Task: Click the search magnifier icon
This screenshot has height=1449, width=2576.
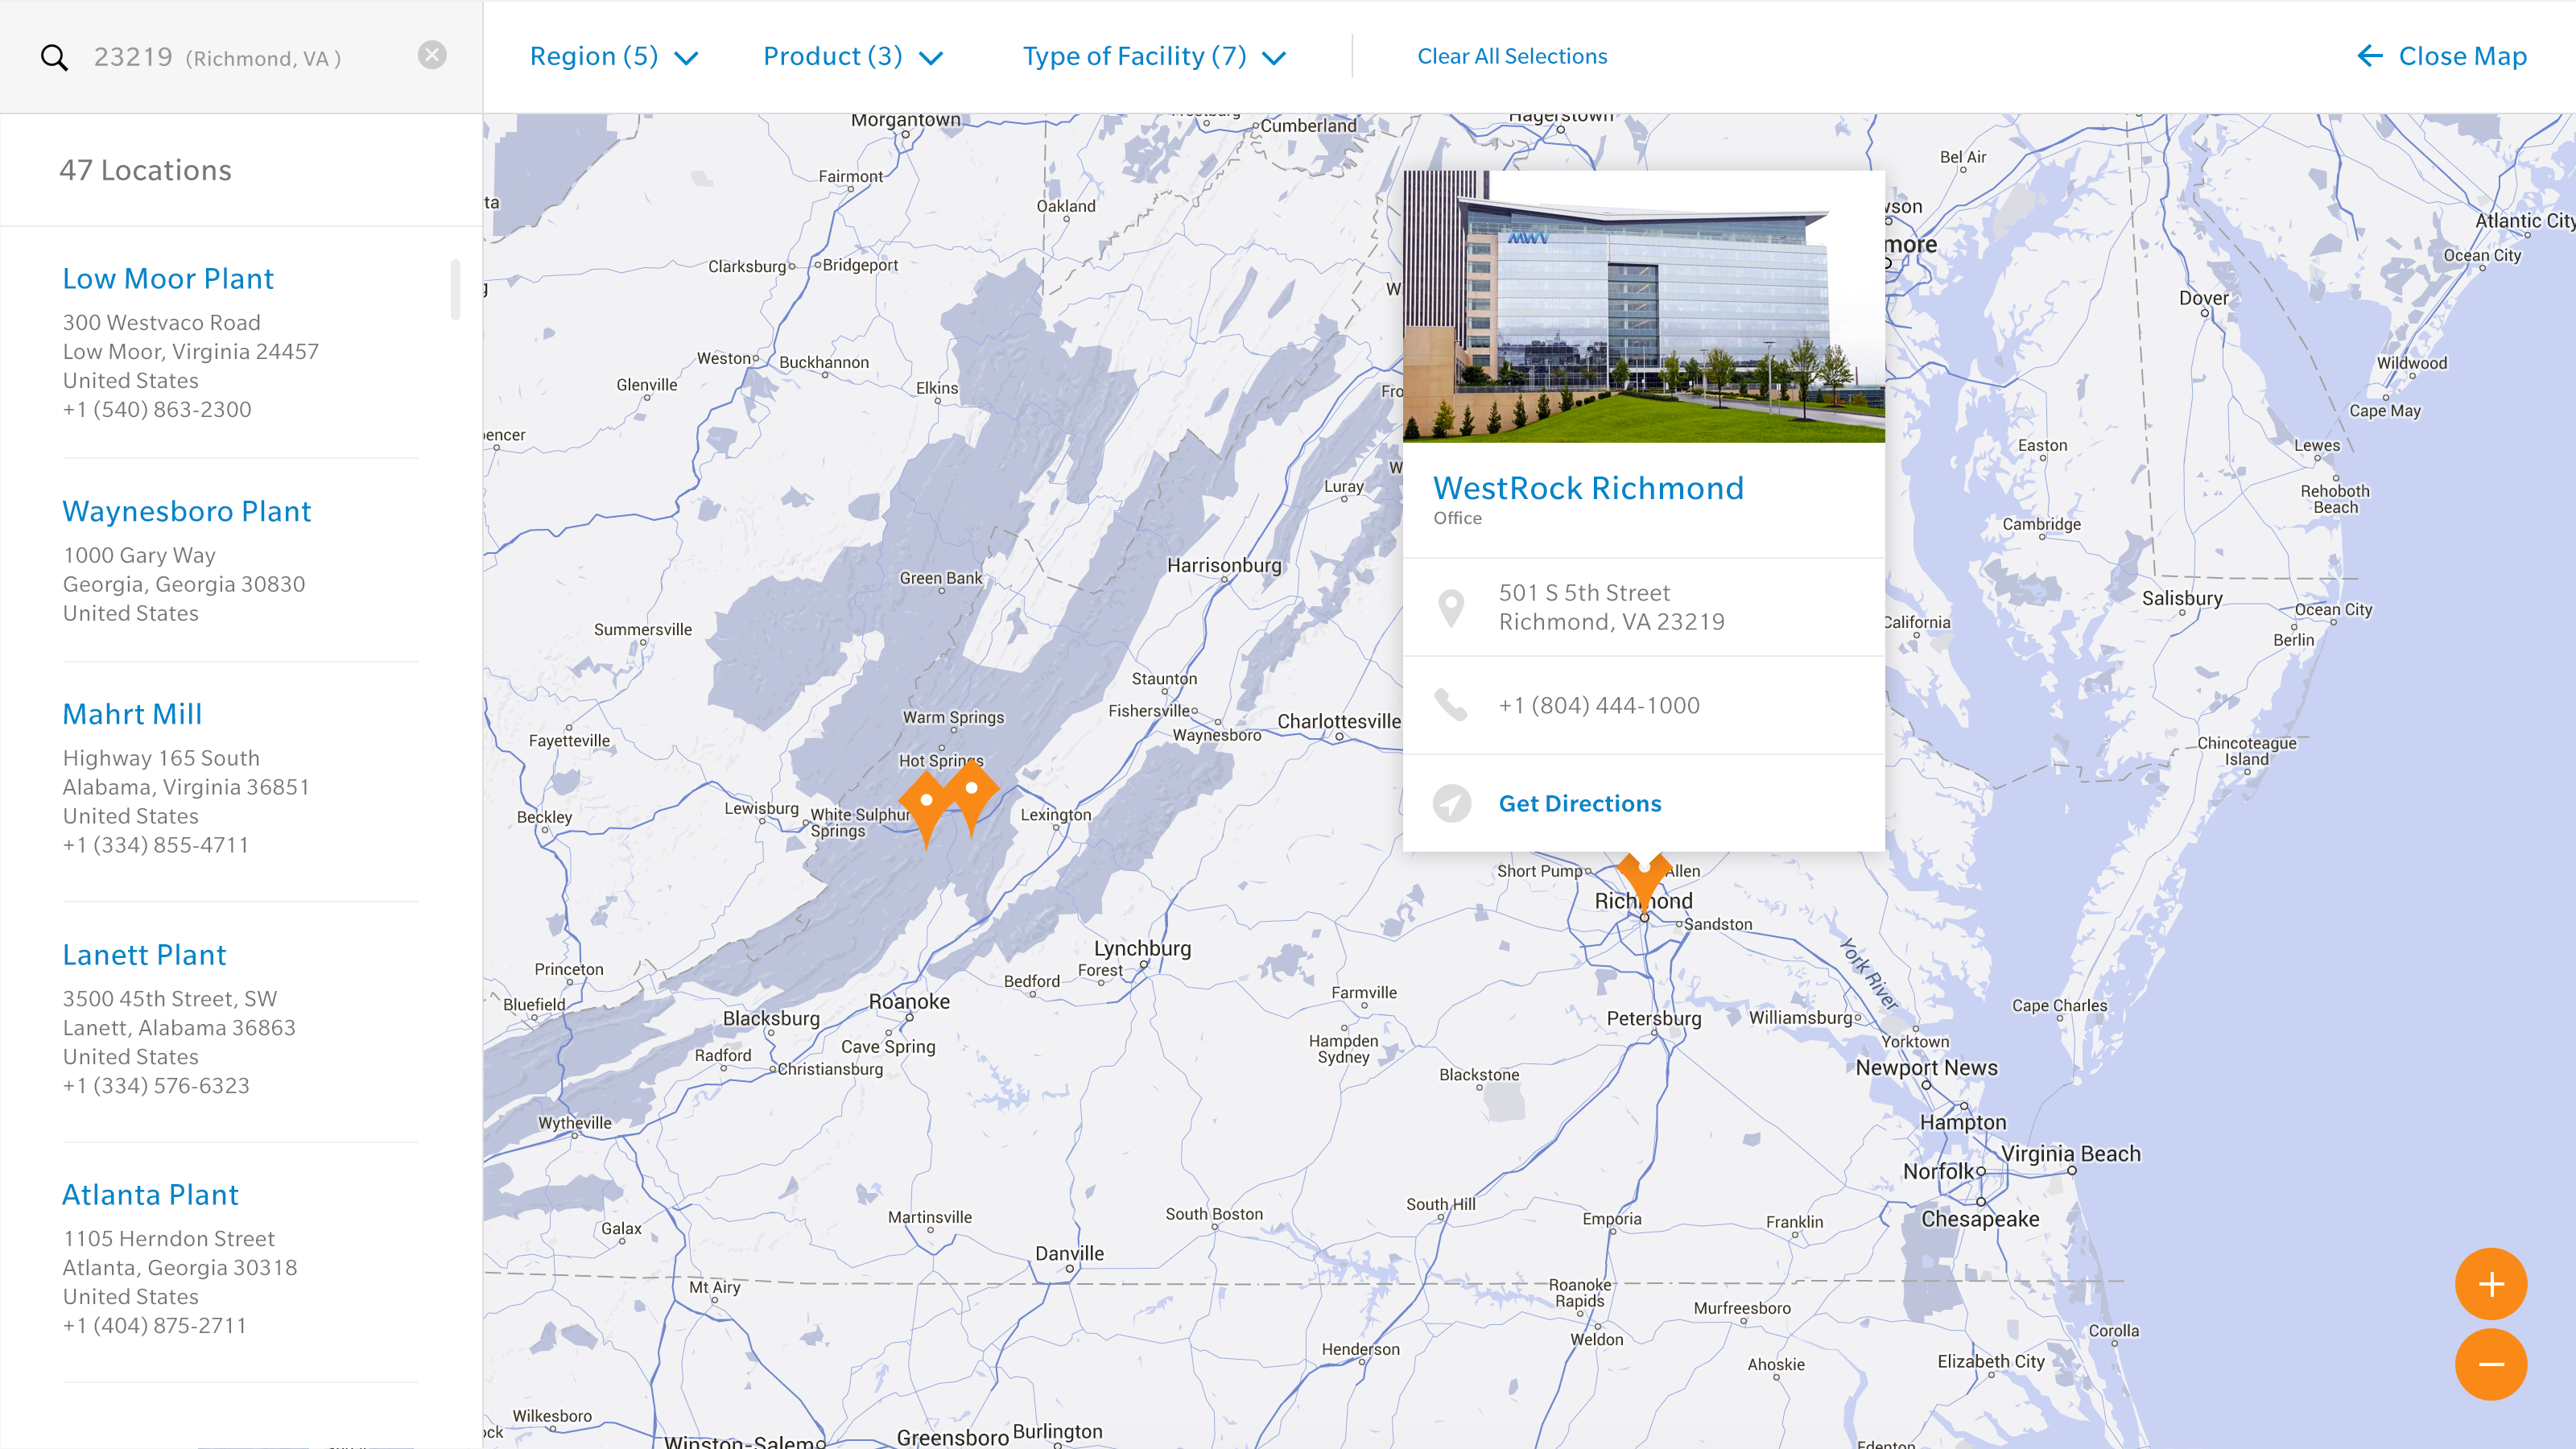Action: pyautogui.click(x=54, y=57)
